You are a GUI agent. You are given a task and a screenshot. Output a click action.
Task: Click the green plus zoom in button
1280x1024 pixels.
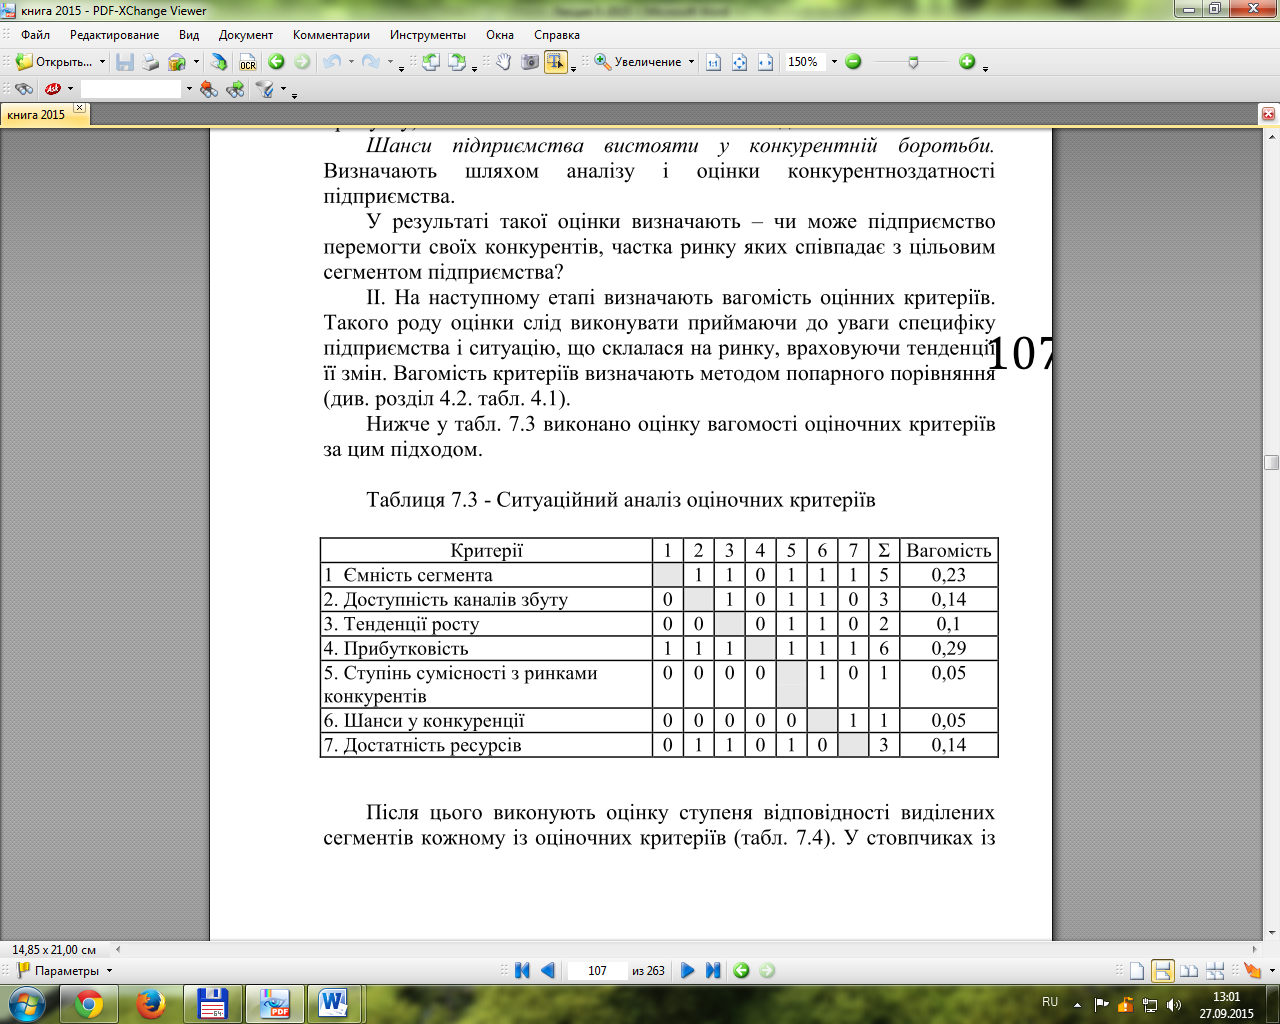click(x=967, y=62)
